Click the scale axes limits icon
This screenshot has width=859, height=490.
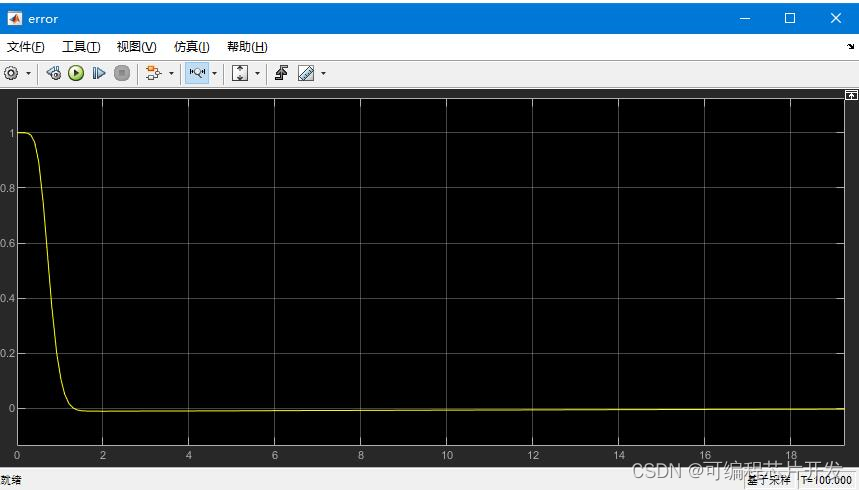coord(240,73)
